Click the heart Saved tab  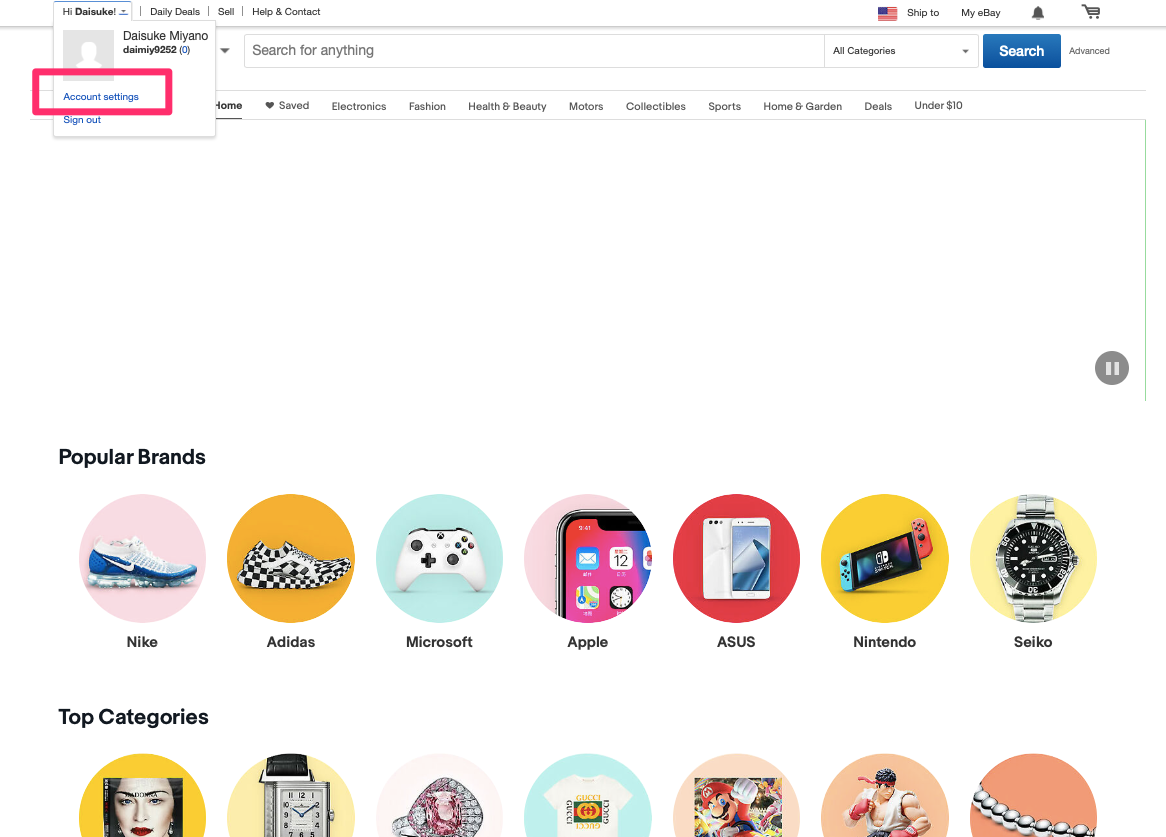point(287,106)
